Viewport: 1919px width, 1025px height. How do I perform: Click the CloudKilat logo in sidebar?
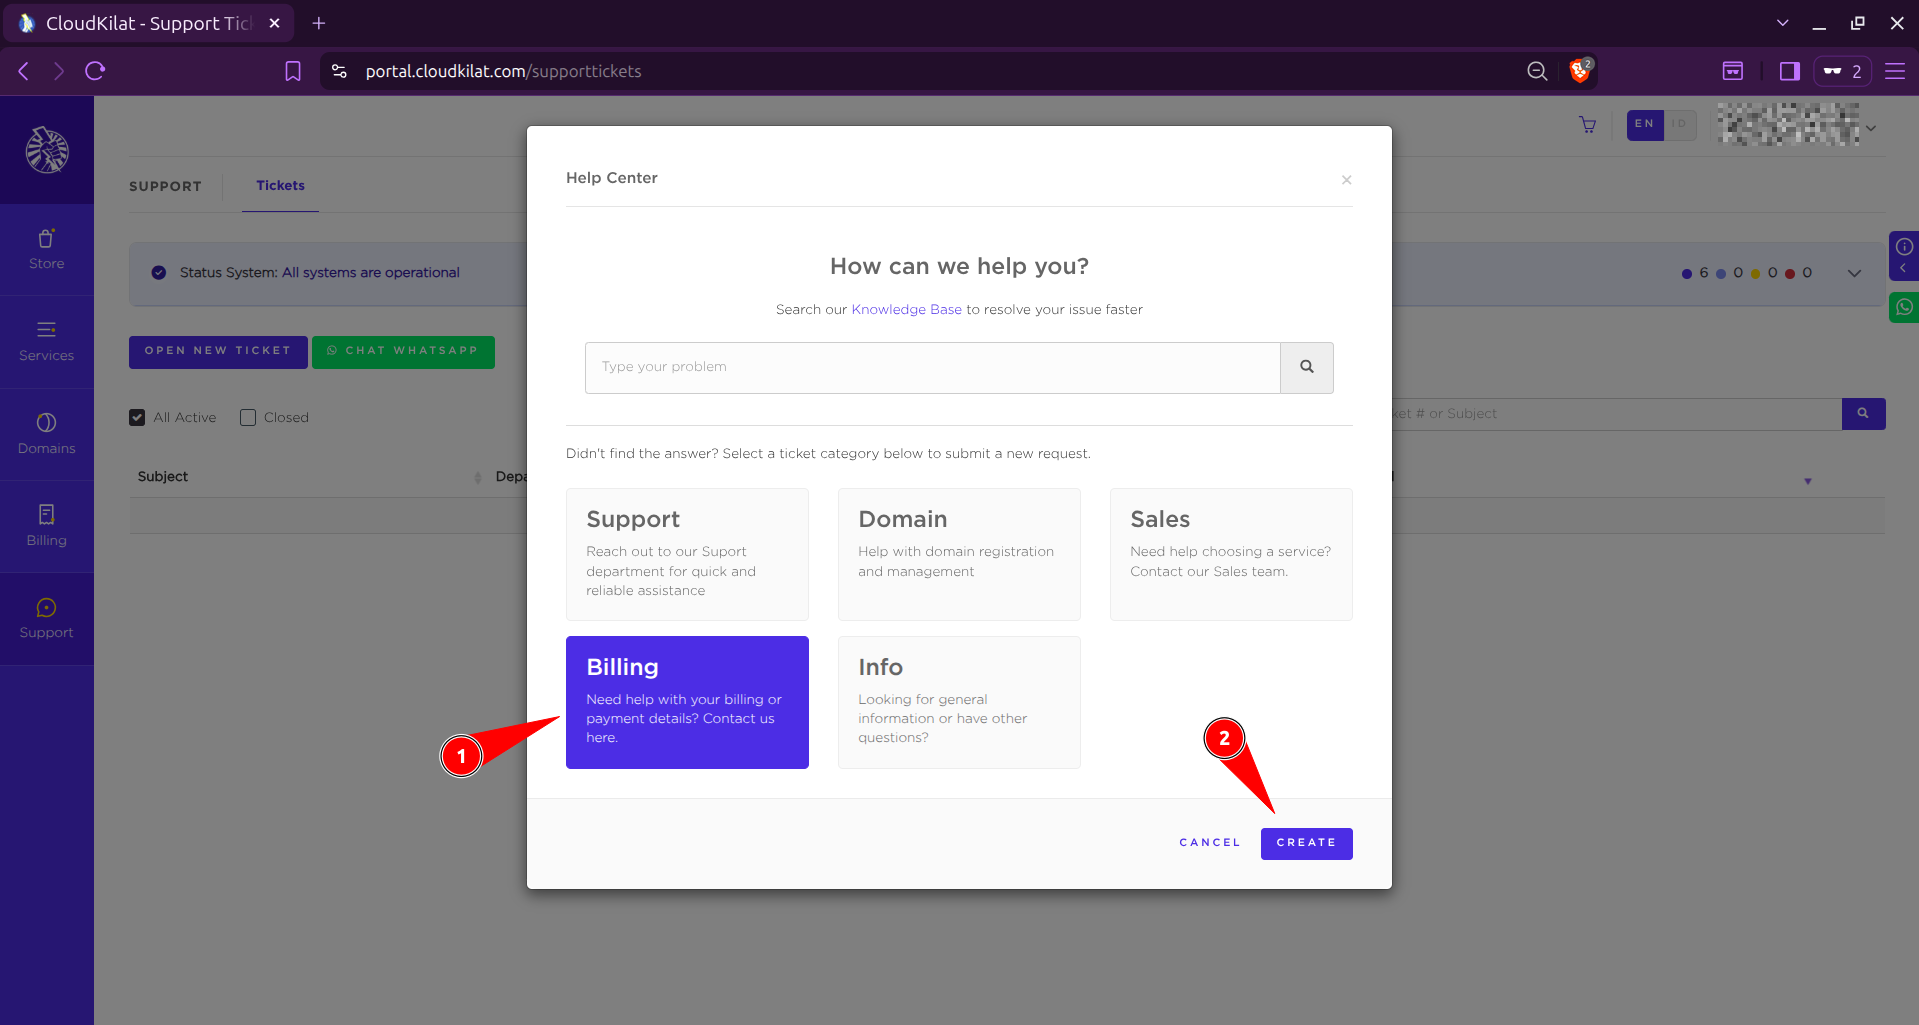pyautogui.click(x=47, y=150)
